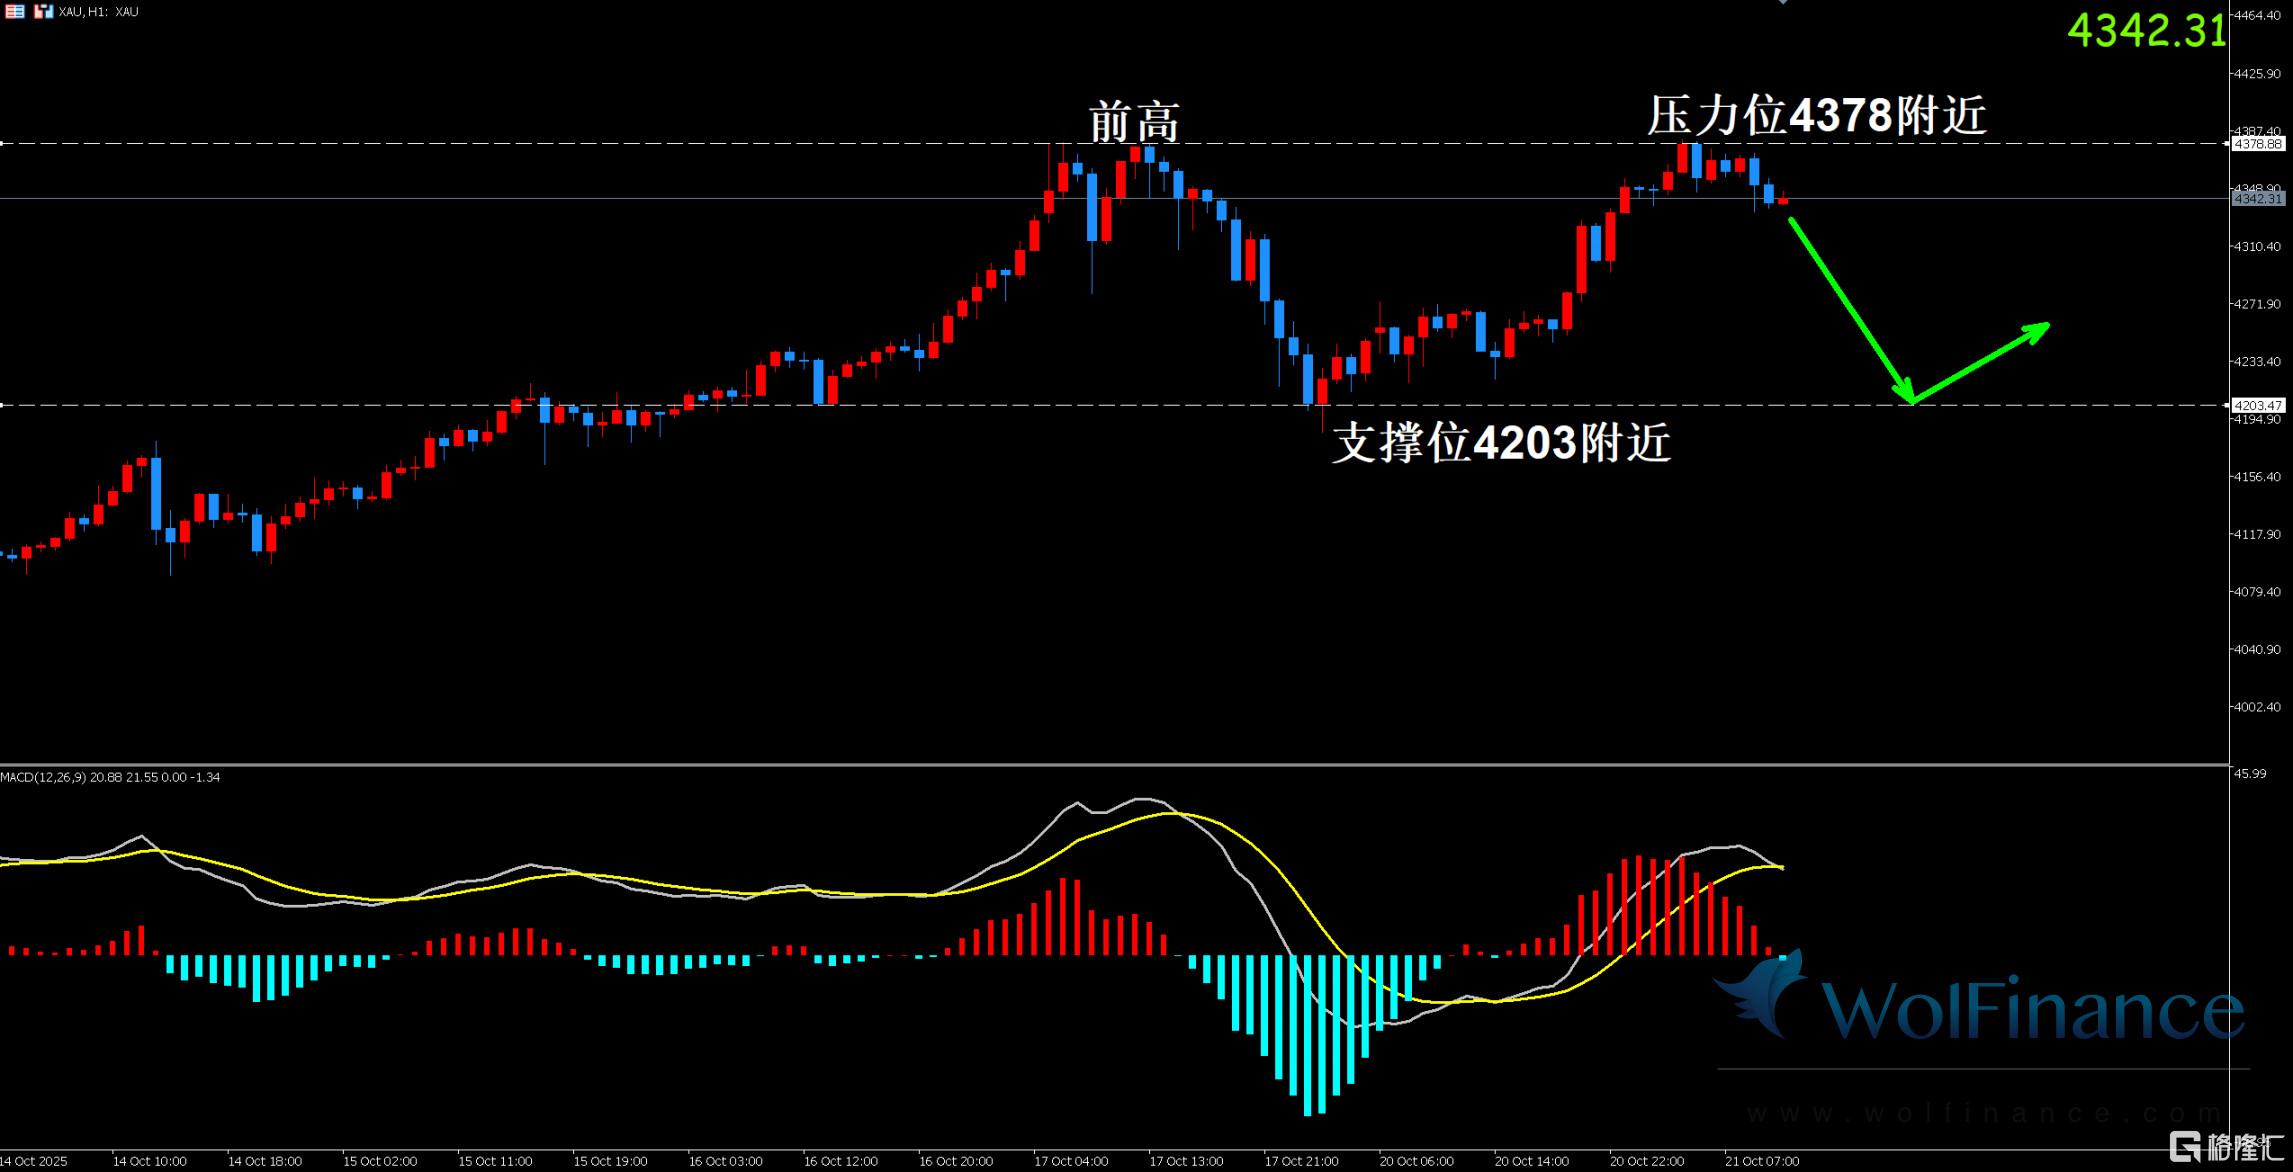
Task: Select the dashed support line left handle
Action: tap(3, 405)
